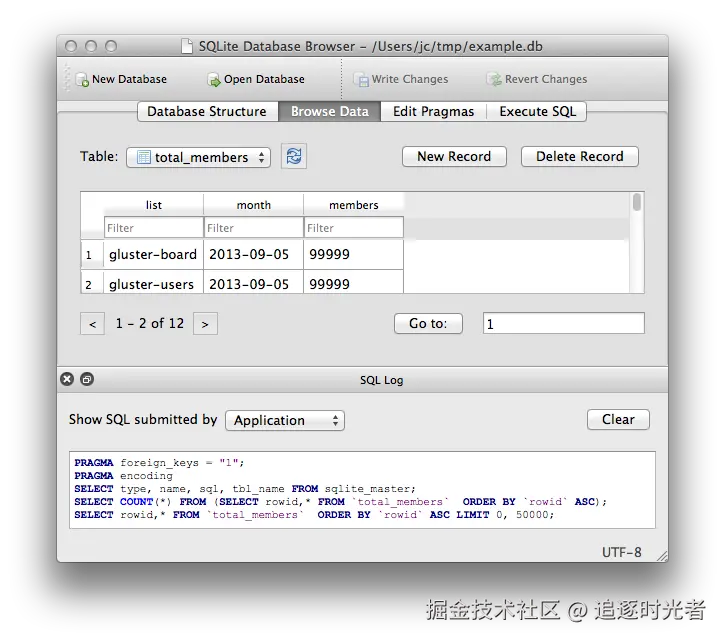Click the New Database toolbar icon
The image size is (725, 641).
pyautogui.click(x=82, y=80)
